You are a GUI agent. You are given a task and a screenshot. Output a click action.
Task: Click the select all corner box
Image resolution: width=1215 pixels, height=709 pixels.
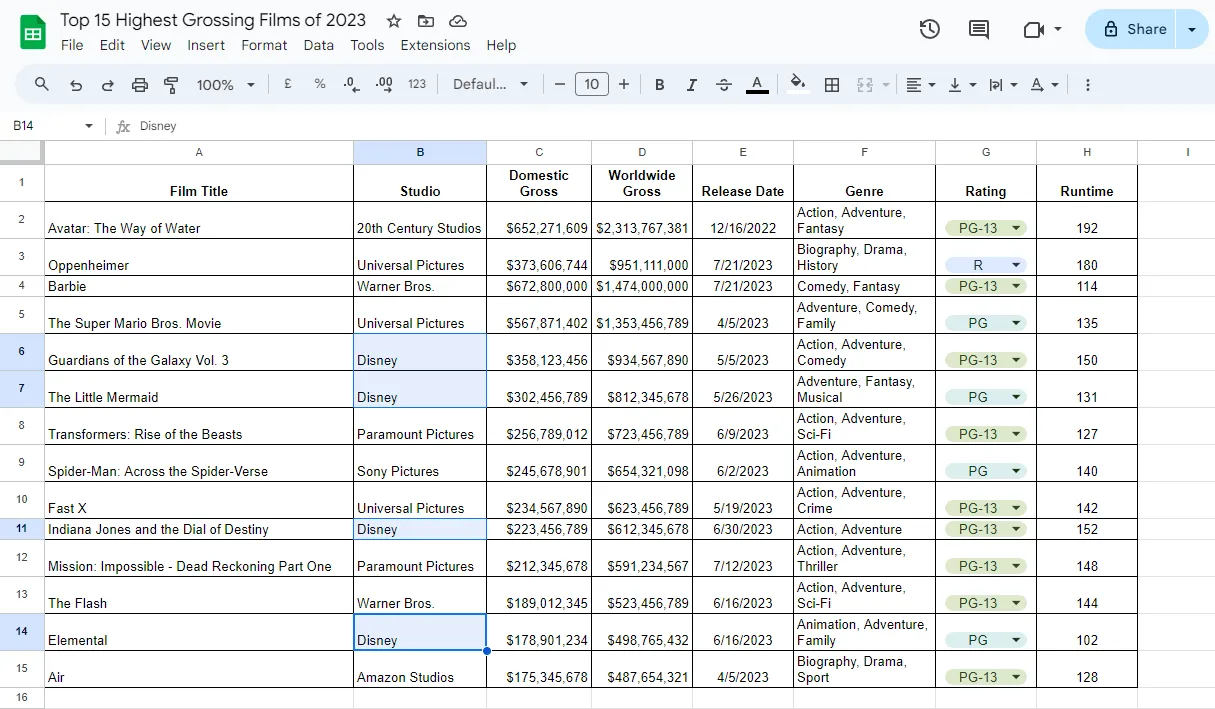click(x=22, y=152)
